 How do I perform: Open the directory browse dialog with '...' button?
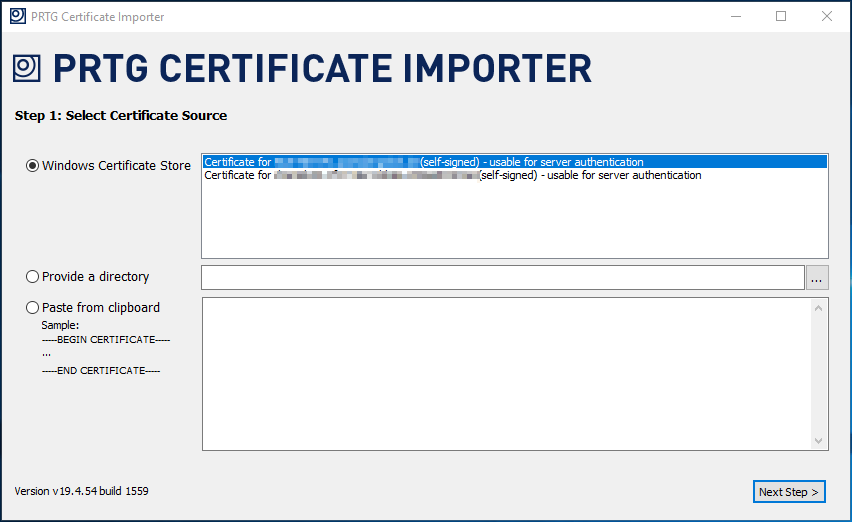click(817, 278)
